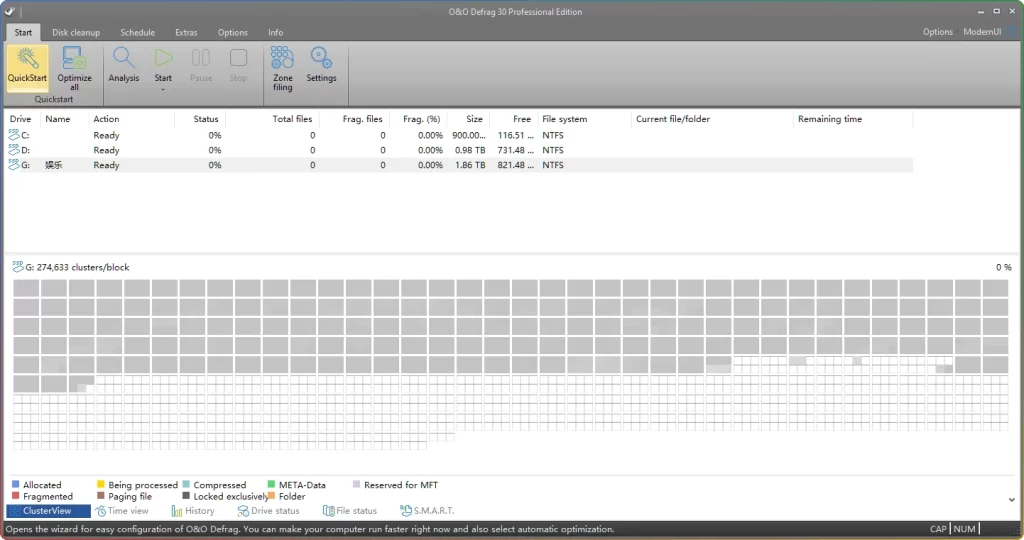Click the 821.48 free space cell
1024x540 pixels.
tap(515, 165)
